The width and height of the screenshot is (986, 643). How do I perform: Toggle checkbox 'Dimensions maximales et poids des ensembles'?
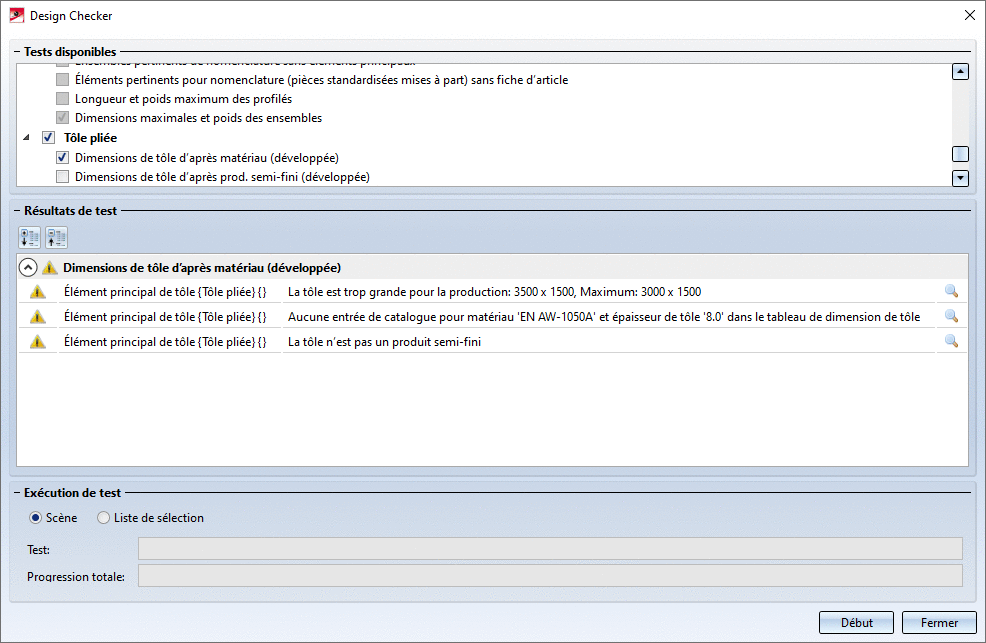pyautogui.click(x=62, y=118)
